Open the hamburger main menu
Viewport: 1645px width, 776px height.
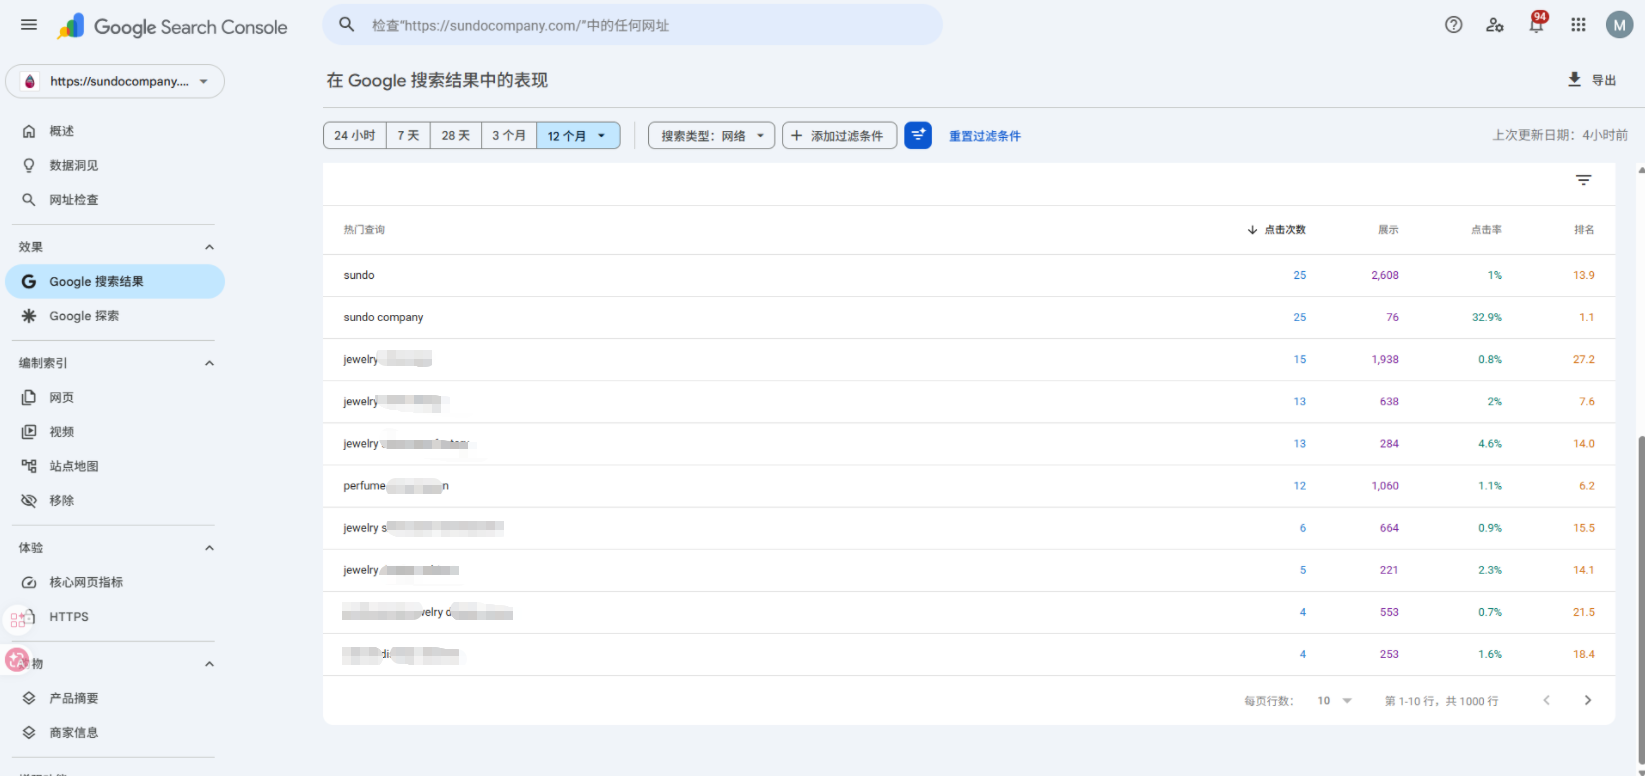click(x=29, y=25)
